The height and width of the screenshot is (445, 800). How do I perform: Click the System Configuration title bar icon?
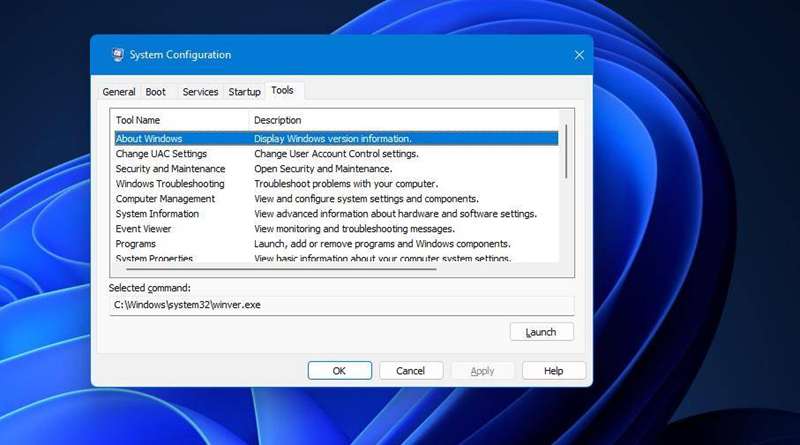pos(118,55)
